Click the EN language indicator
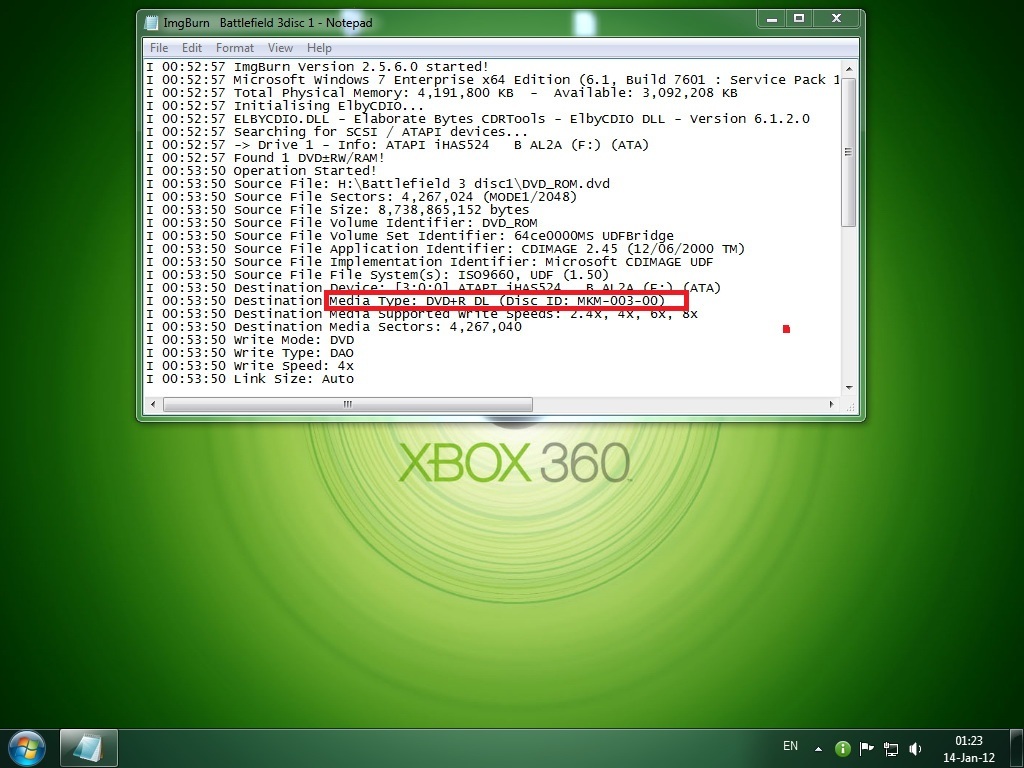 point(790,746)
